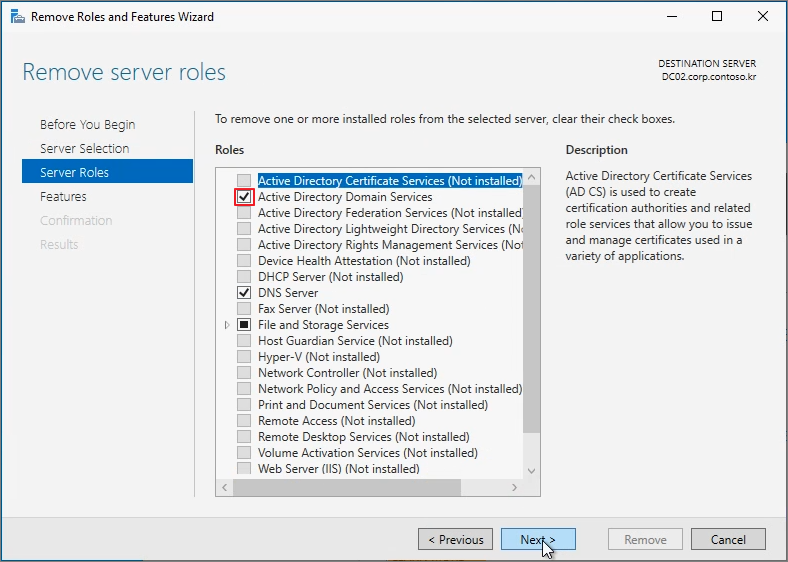Click Web Server (IIS) checkbox

pos(244,469)
